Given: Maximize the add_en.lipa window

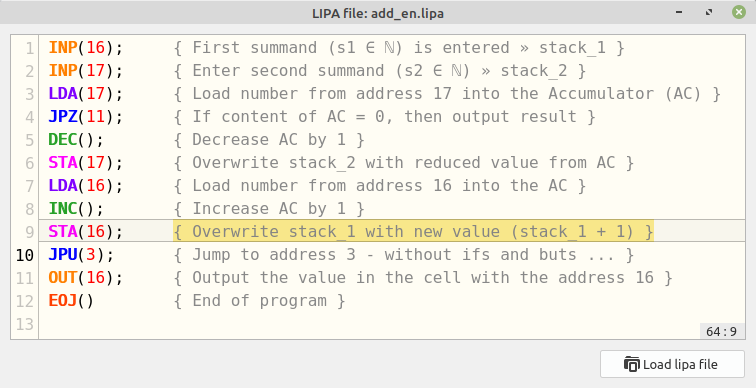Looking at the screenshot, I should click(x=709, y=12).
